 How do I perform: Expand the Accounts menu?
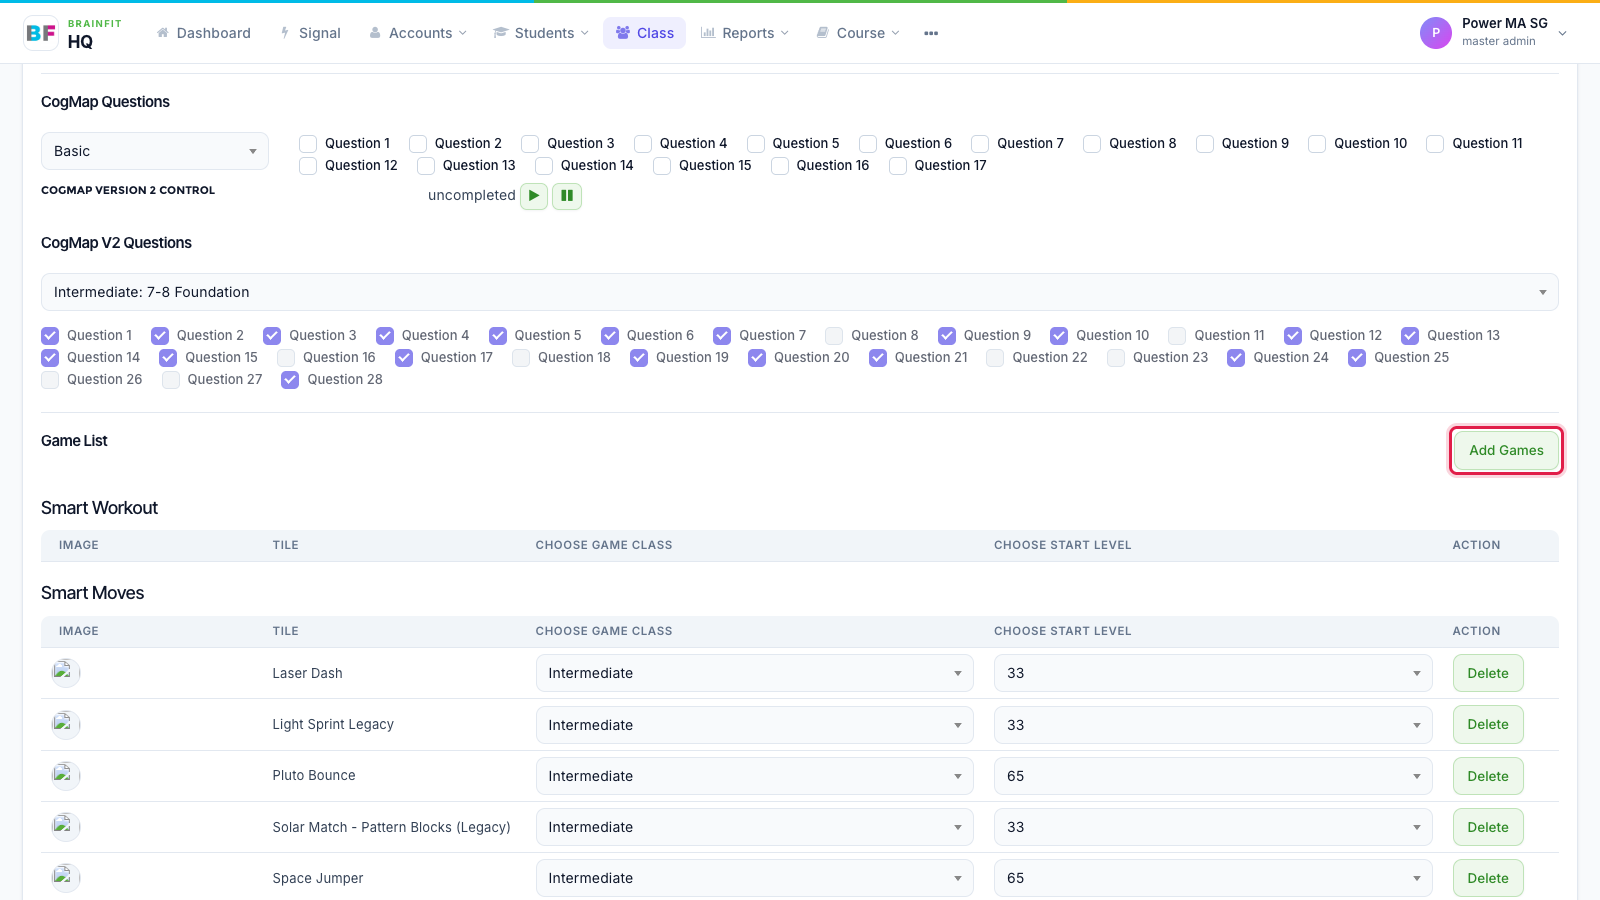pyautogui.click(x=418, y=33)
